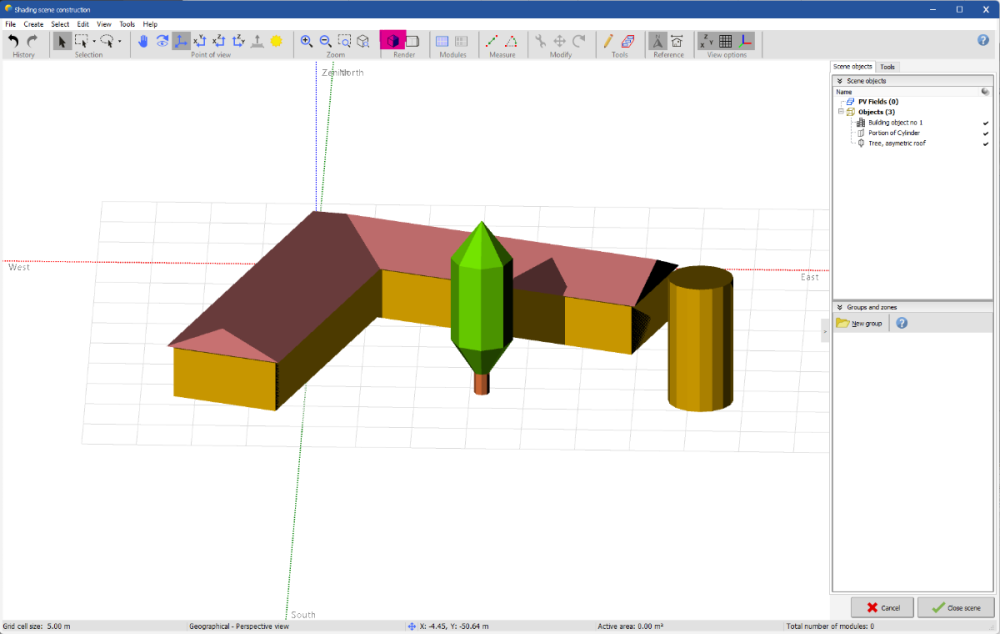1000x634 pixels.
Task: Click the New group button
Action: [860, 324]
